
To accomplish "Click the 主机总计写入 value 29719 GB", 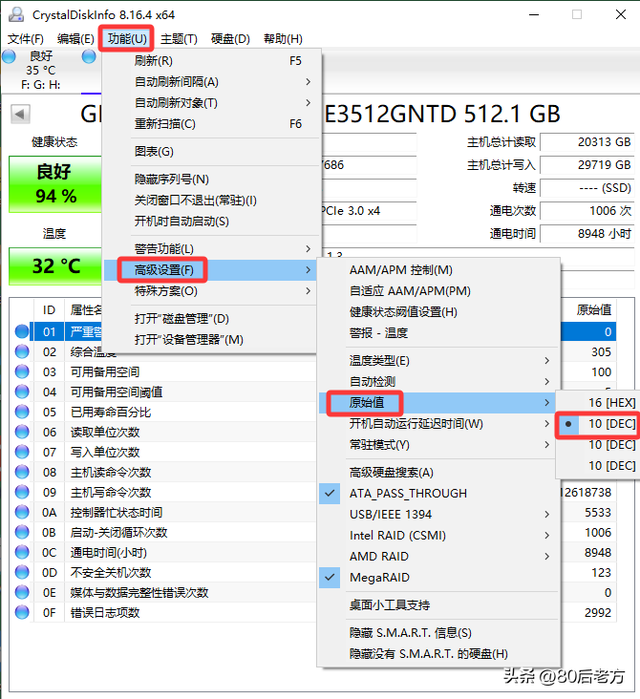I will pyautogui.click(x=587, y=165).
